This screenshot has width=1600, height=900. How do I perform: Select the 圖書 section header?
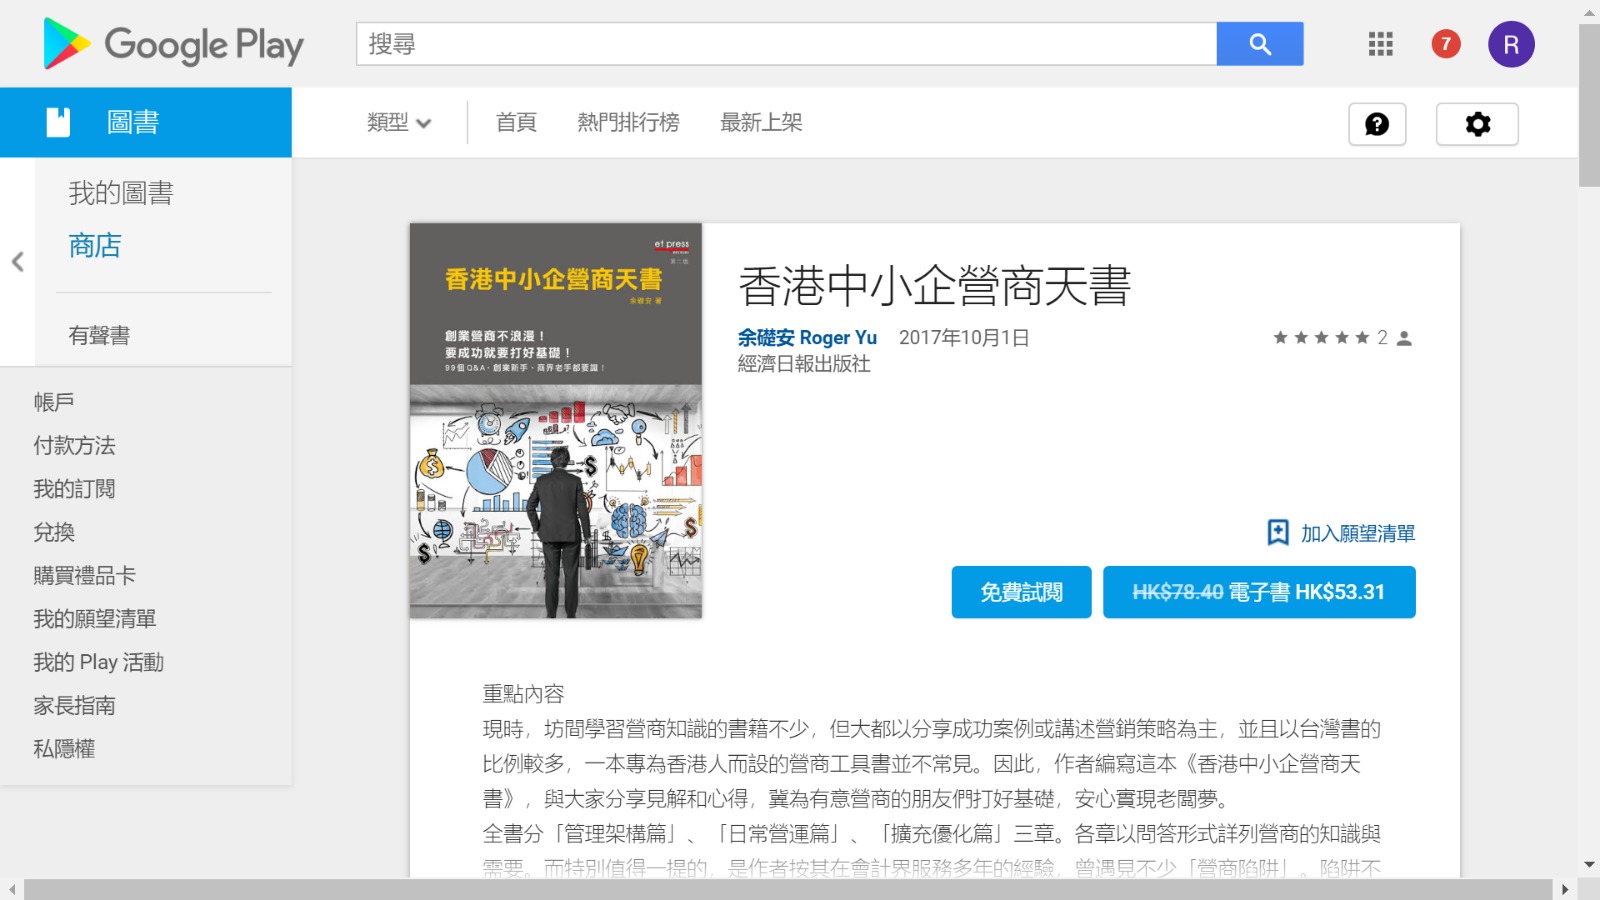[146, 122]
